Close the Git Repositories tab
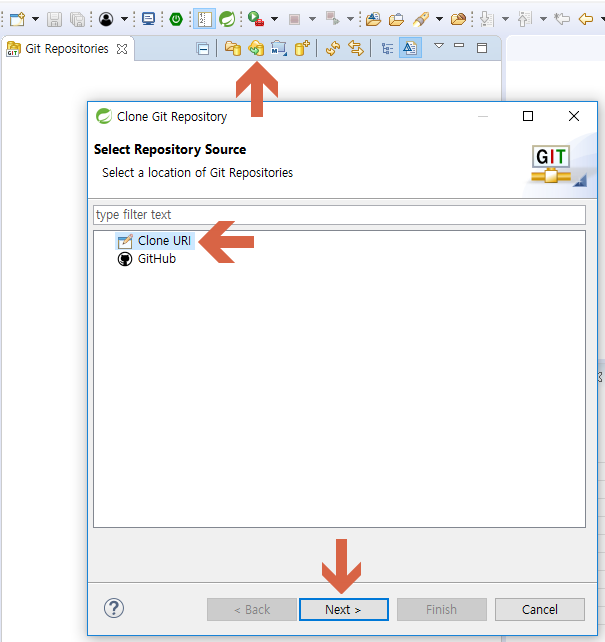The width and height of the screenshot is (605, 642). pyautogui.click(x=122, y=49)
